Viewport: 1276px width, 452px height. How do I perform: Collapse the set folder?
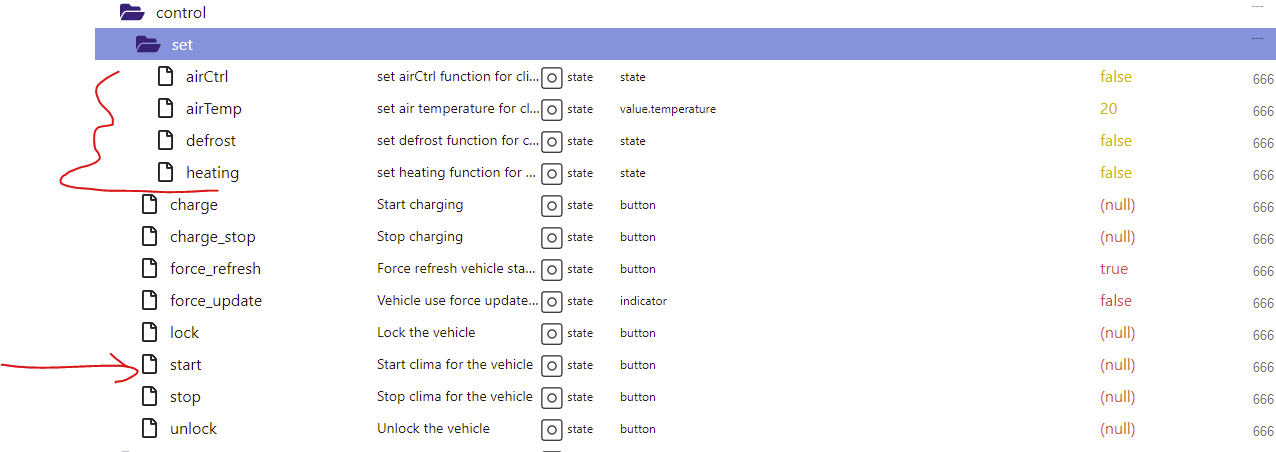(148, 45)
